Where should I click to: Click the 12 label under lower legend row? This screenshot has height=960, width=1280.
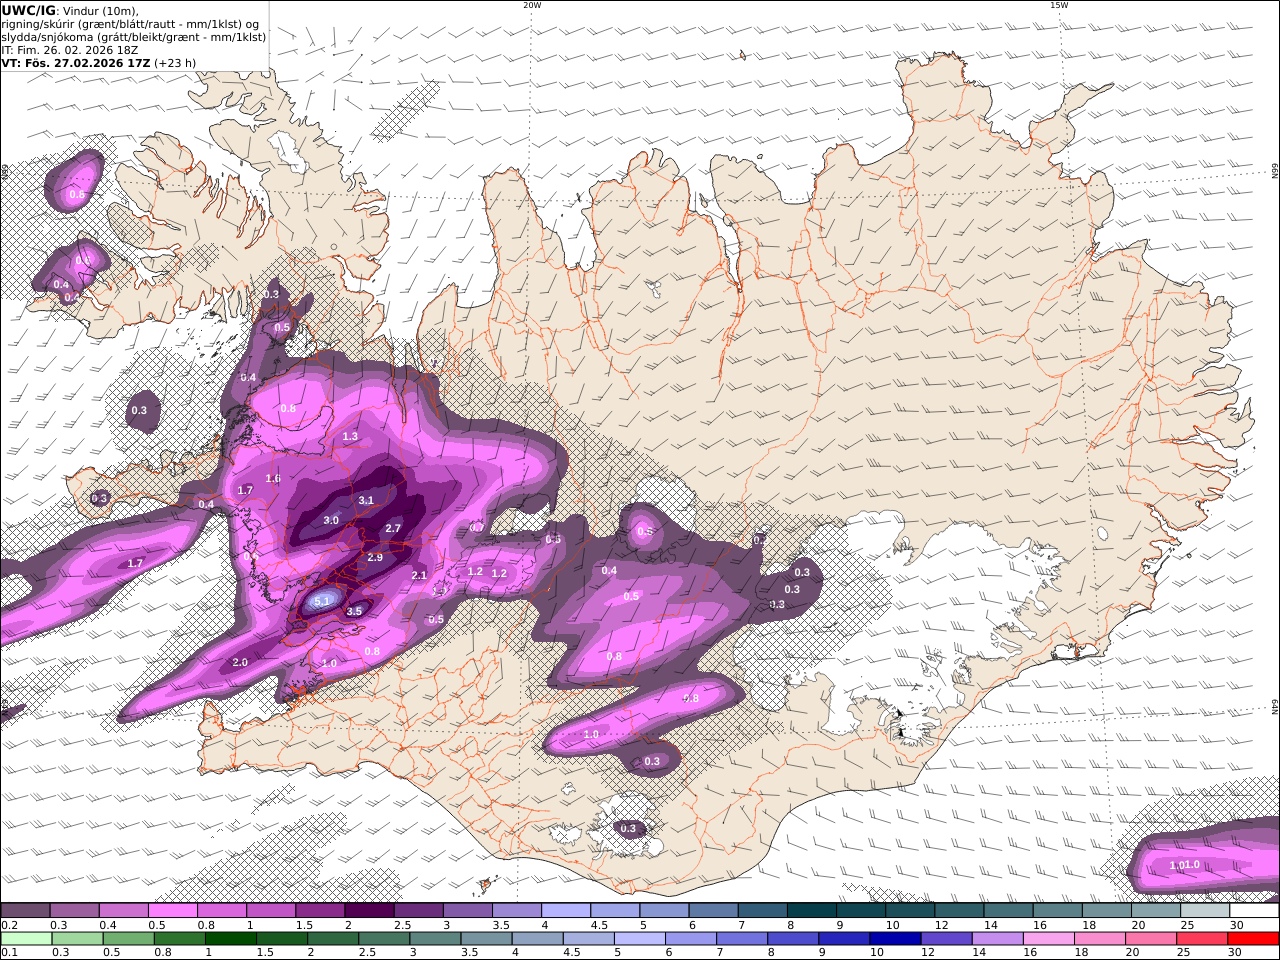click(930, 953)
